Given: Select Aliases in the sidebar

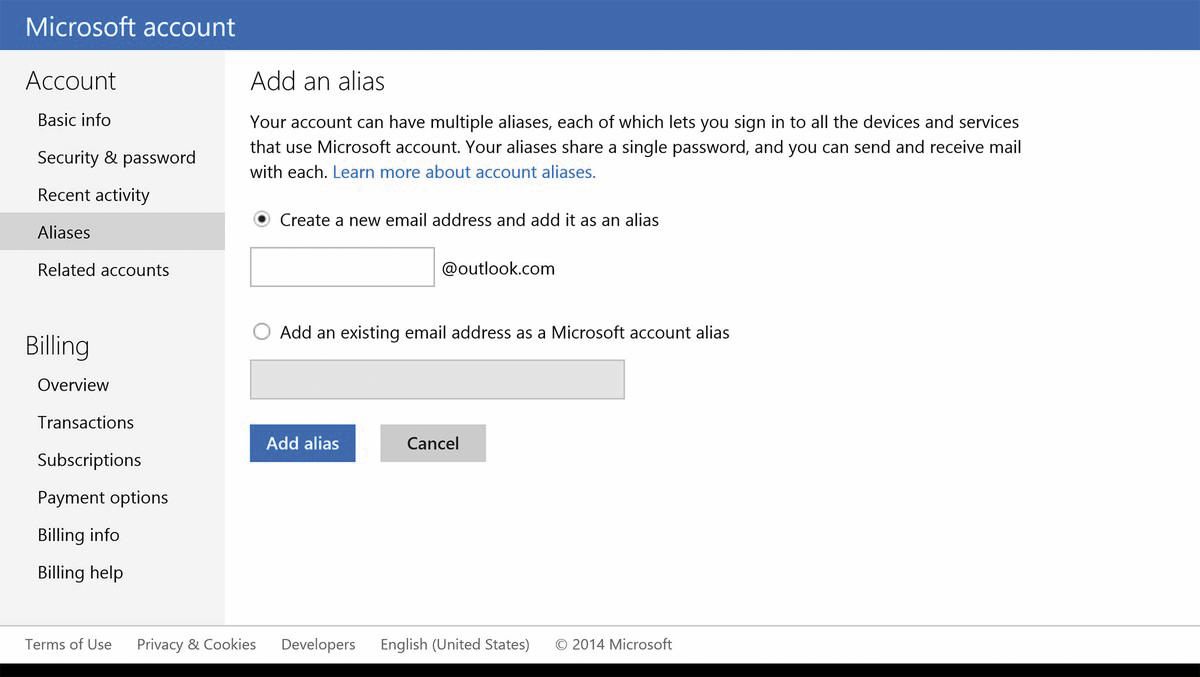Looking at the screenshot, I should click(112, 232).
